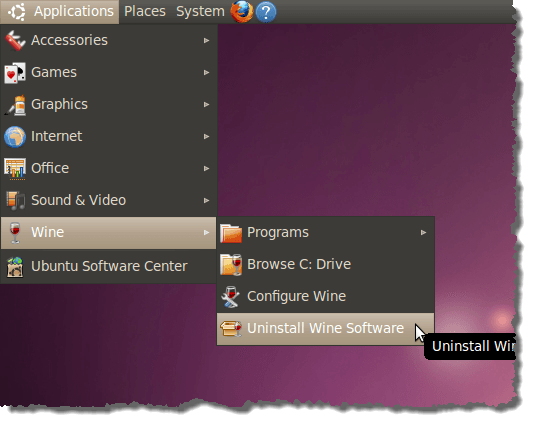Click the Office chart icon
The width and height of the screenshot is (533, 422).
pos(15,169)
